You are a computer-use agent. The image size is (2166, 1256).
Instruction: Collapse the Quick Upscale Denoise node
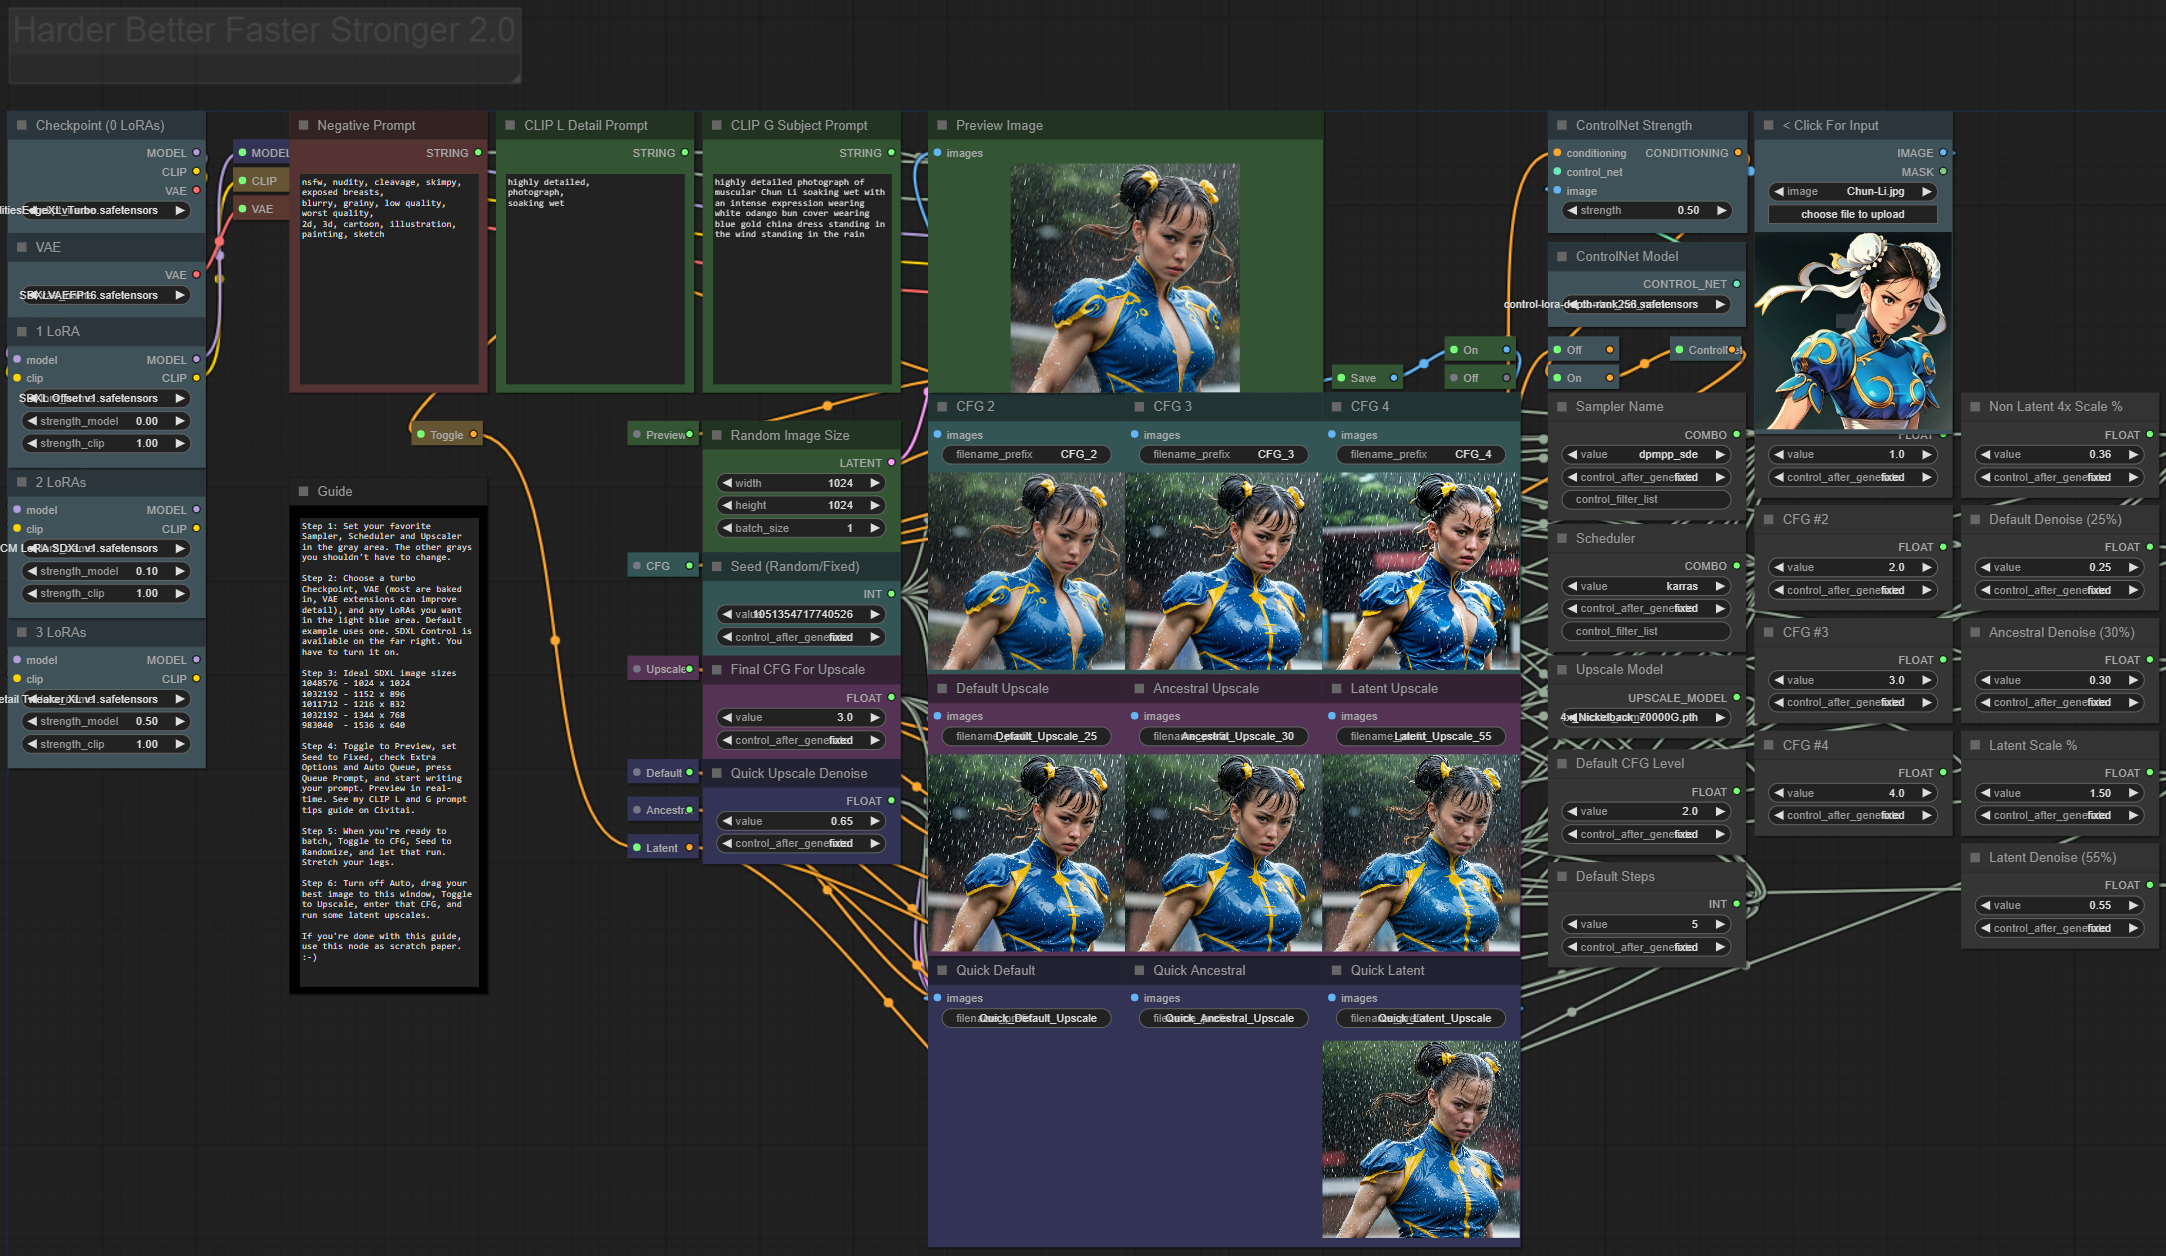717,774
